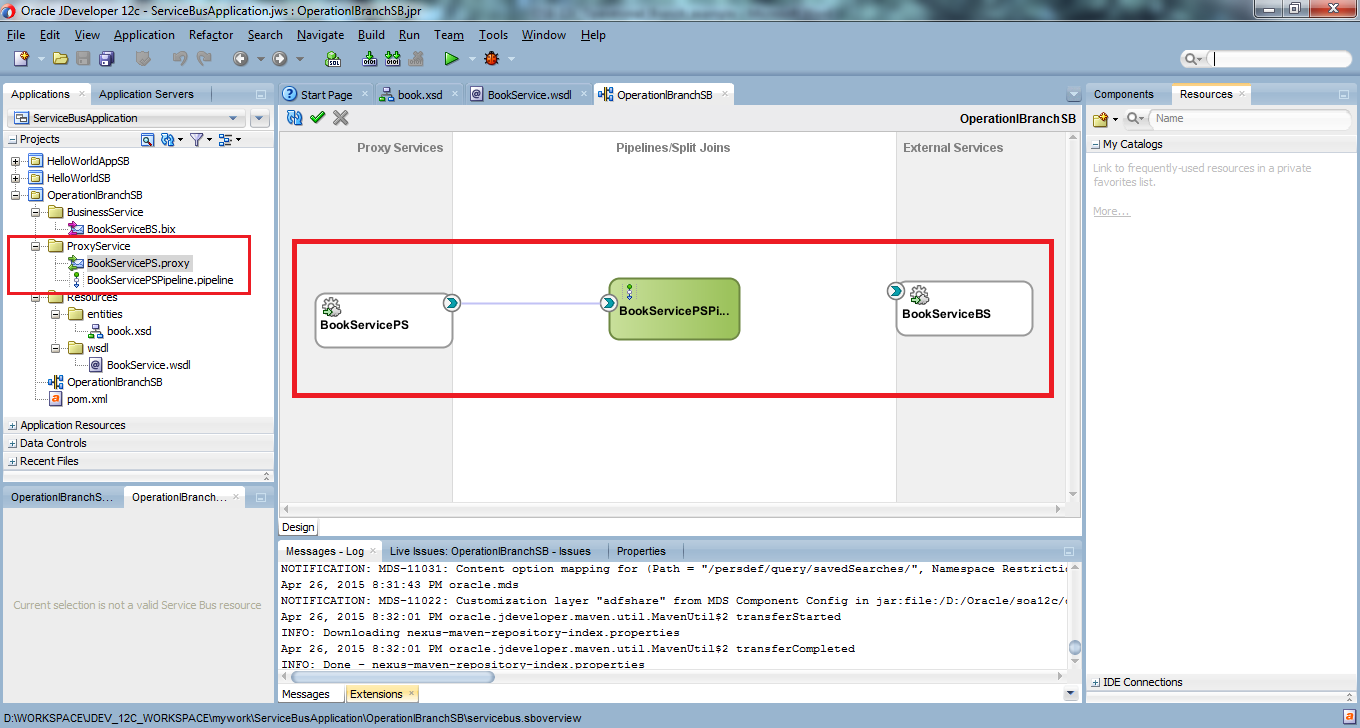Open the Navigate menu
The image size is (1360, 728).
320,35
